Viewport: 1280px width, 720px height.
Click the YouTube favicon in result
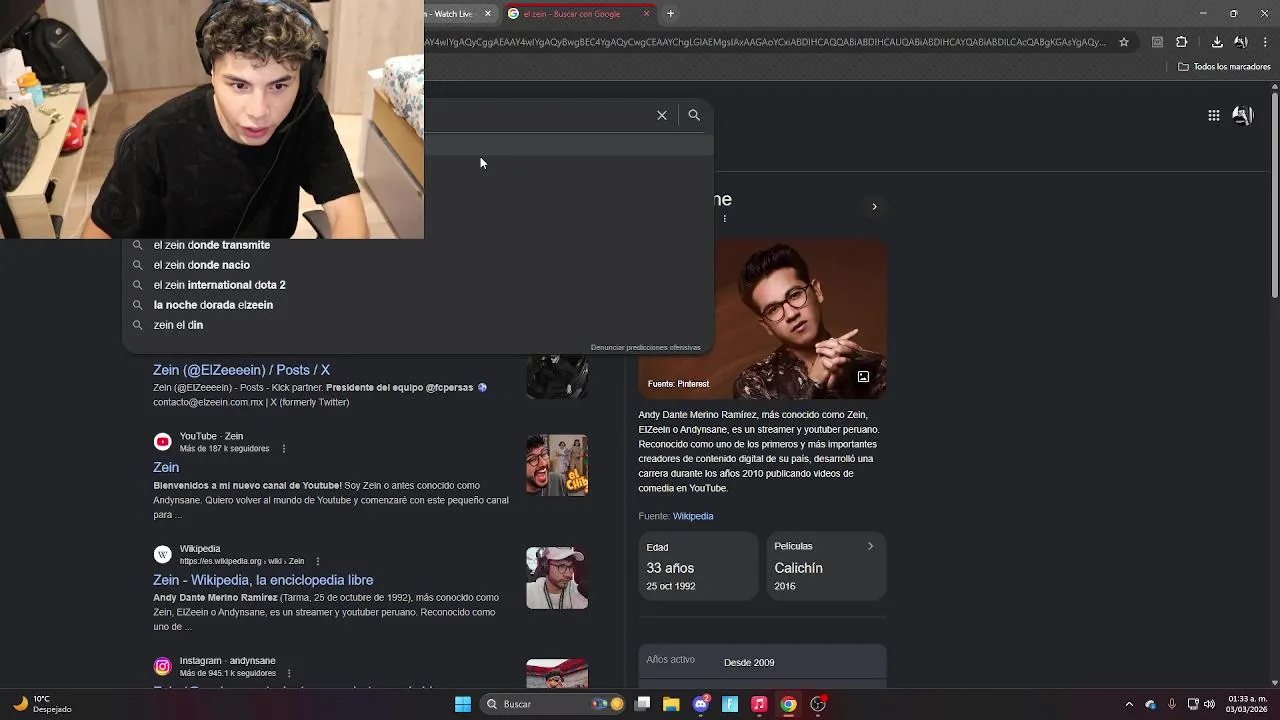tap(162, 442)
